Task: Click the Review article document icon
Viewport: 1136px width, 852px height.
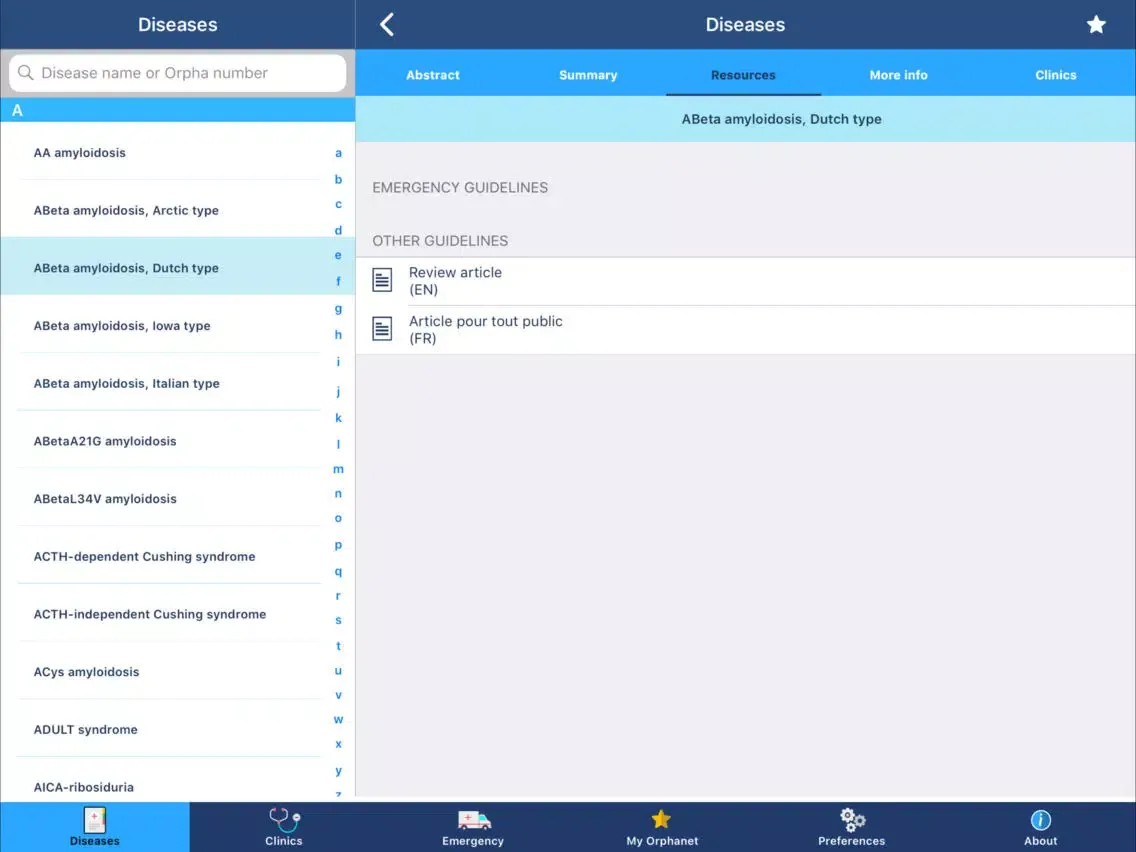Action: coord(382,280)
